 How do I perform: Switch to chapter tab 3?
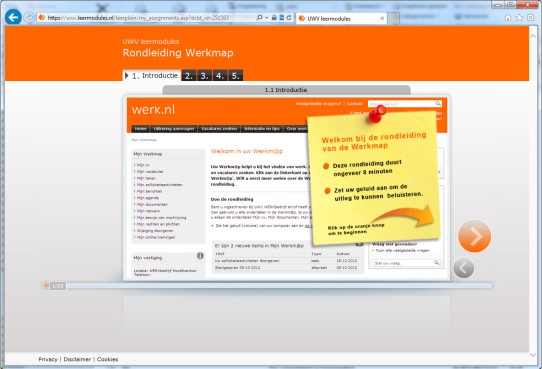[204, 76]
